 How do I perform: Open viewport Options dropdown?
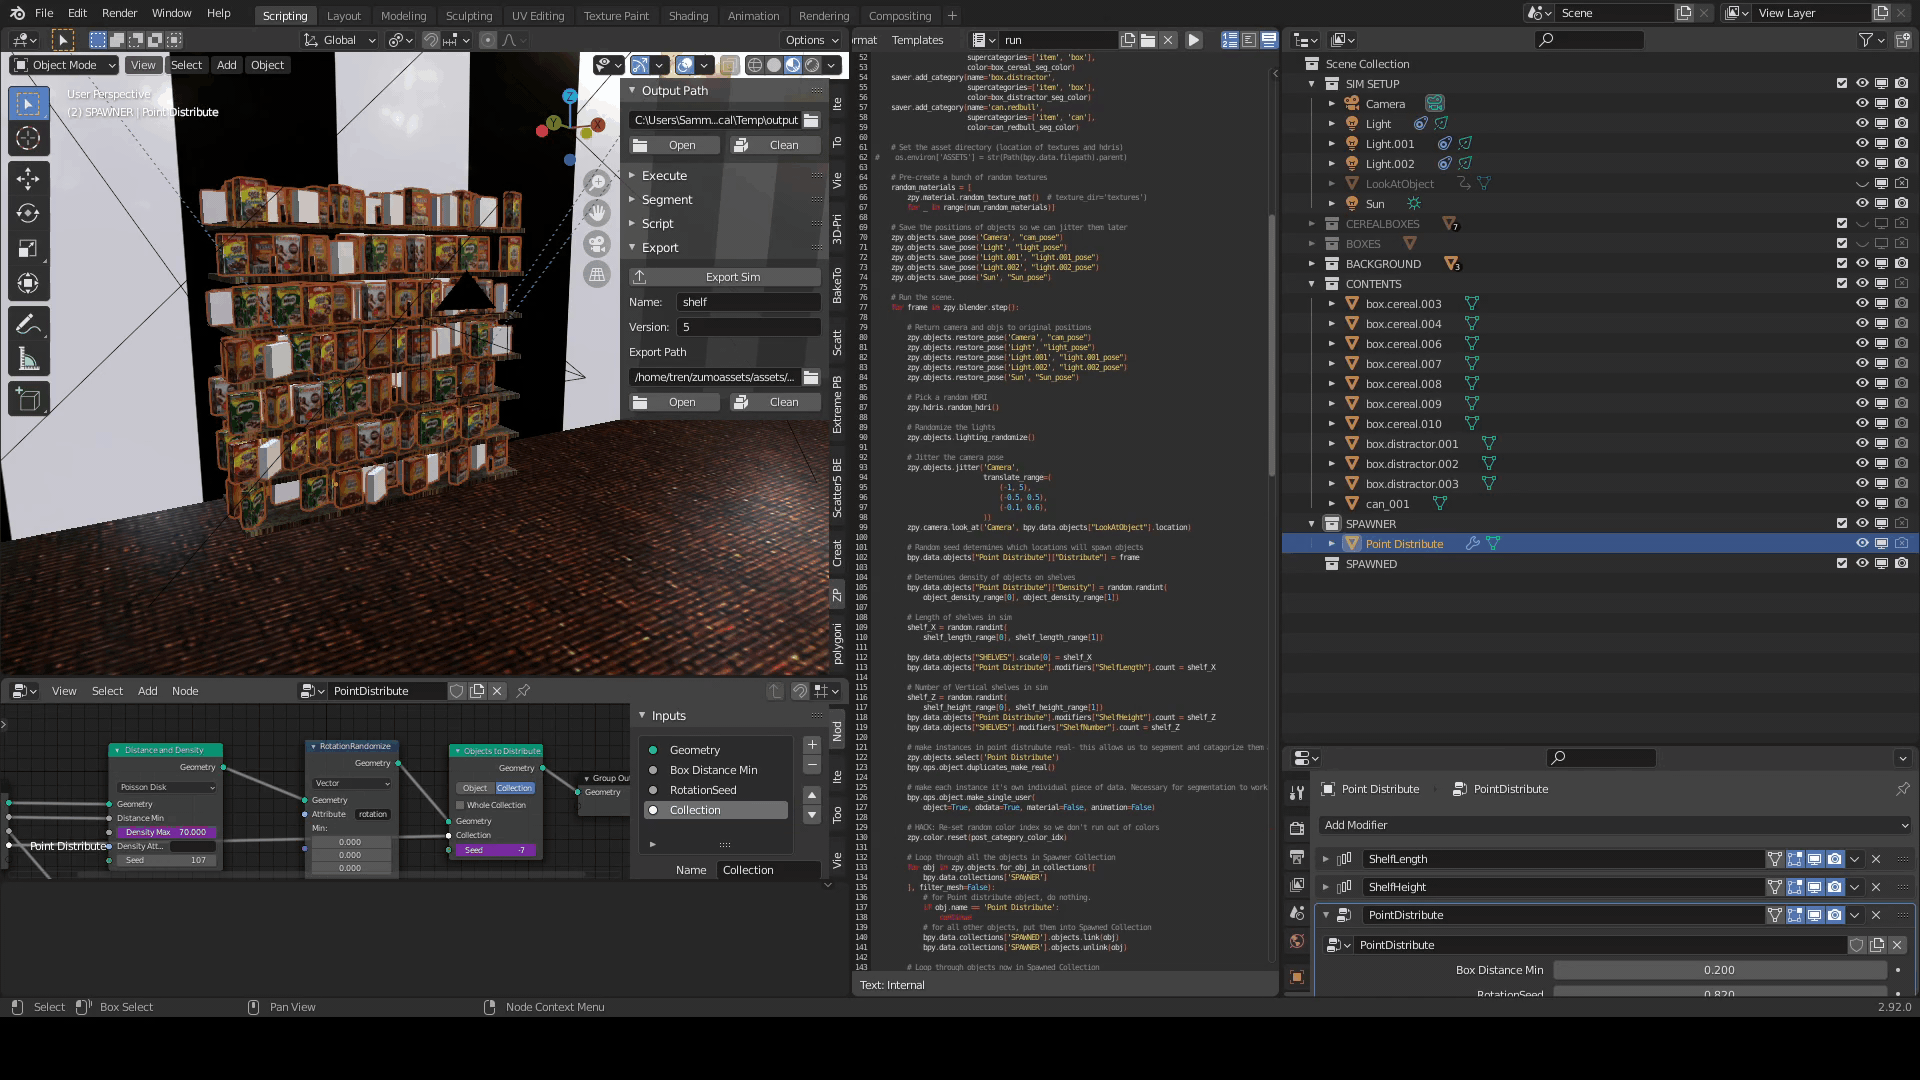coord(811,40)
